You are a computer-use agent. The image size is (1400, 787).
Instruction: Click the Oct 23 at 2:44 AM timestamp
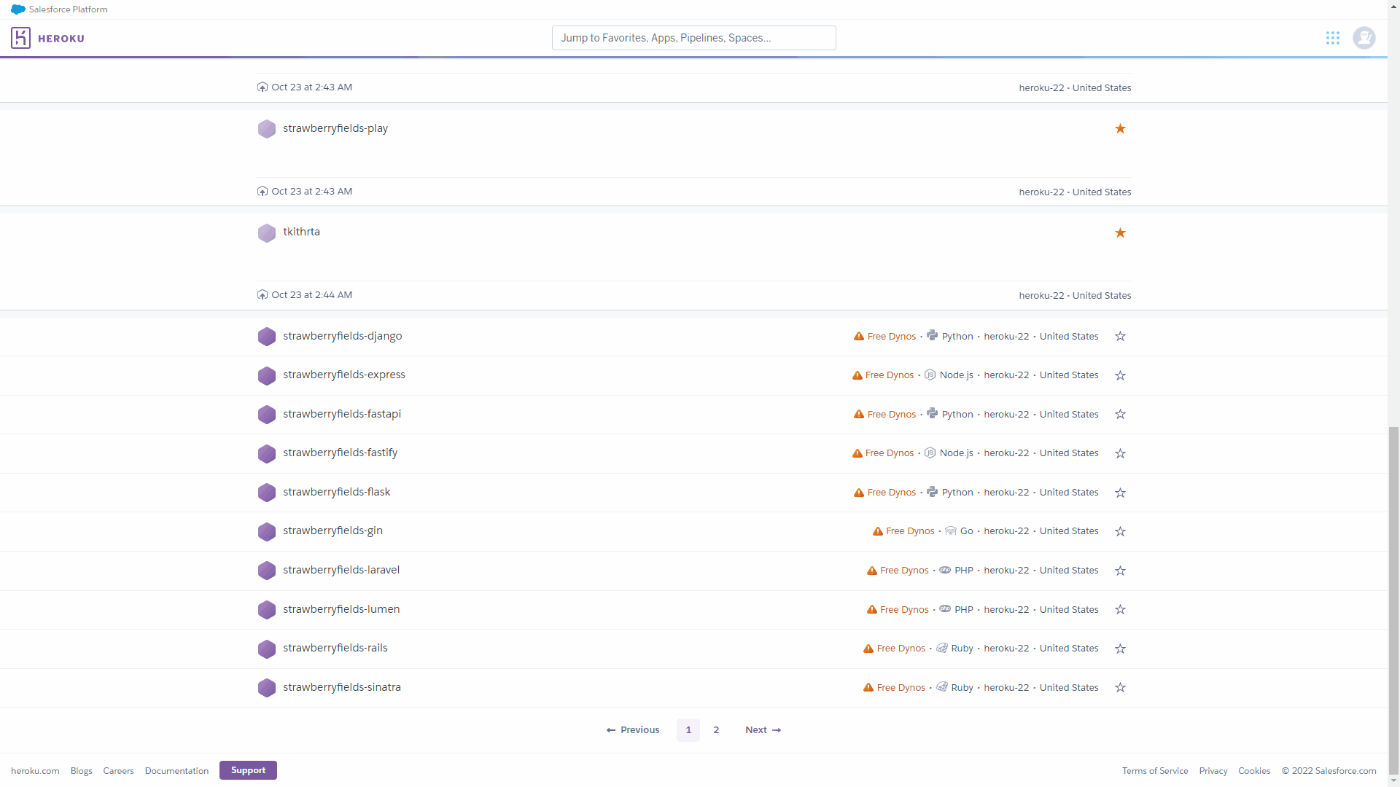312,295
